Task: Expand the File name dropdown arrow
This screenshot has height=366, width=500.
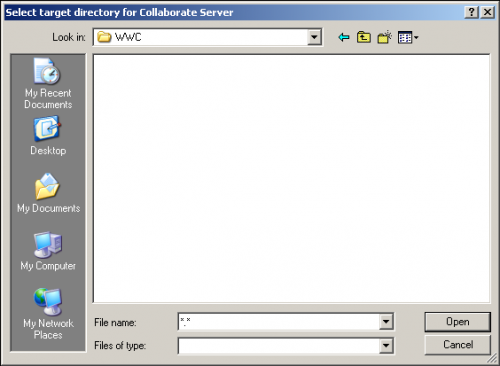Action: tap(386, 322)
